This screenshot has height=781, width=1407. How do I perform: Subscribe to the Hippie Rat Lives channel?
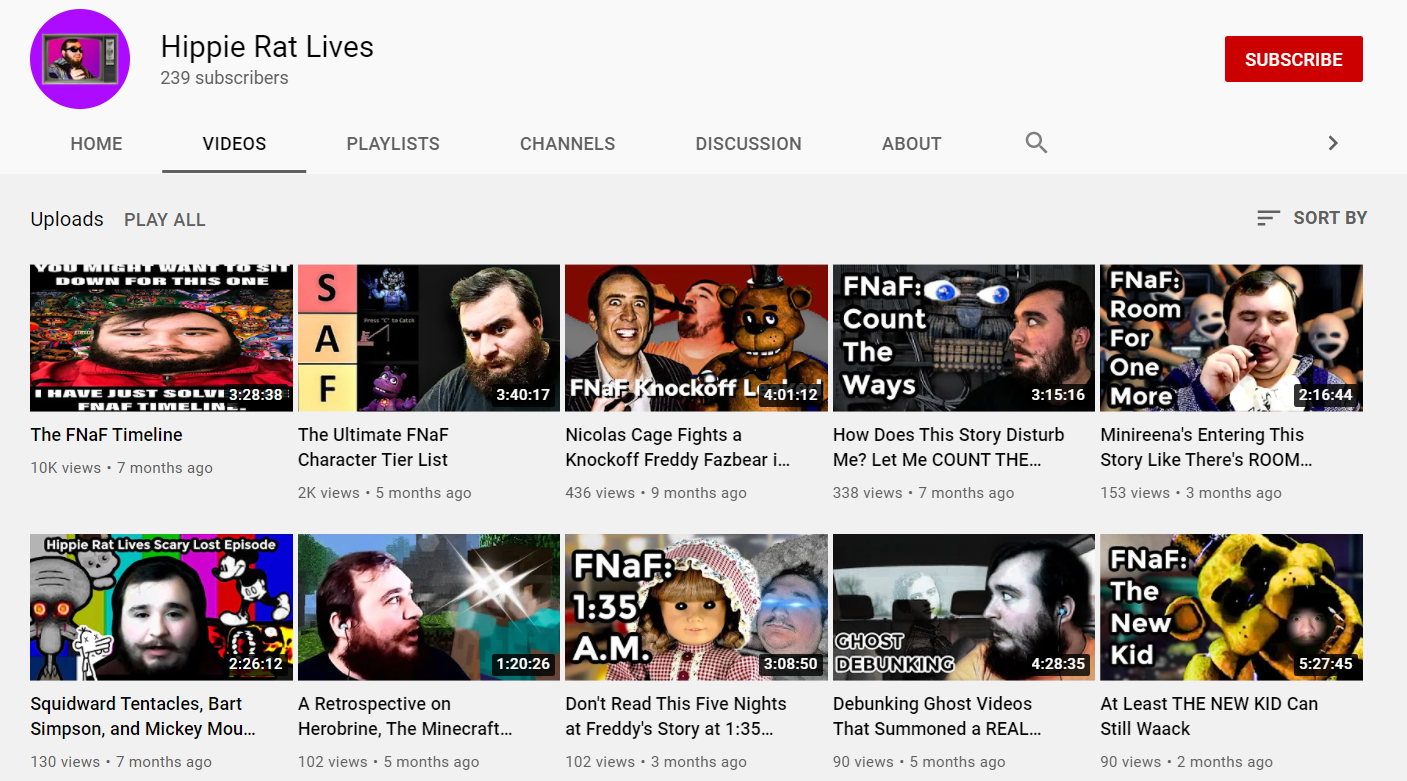pos(1293,59)
